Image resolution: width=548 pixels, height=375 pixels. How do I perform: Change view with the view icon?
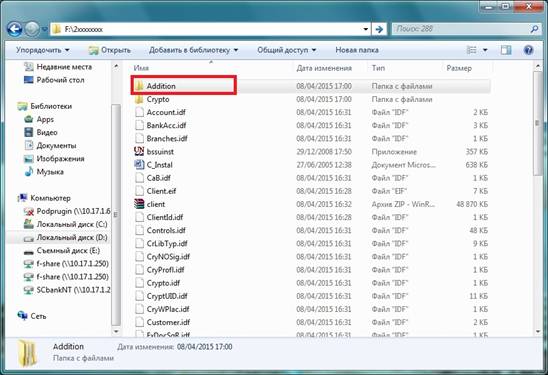point(471,50)
